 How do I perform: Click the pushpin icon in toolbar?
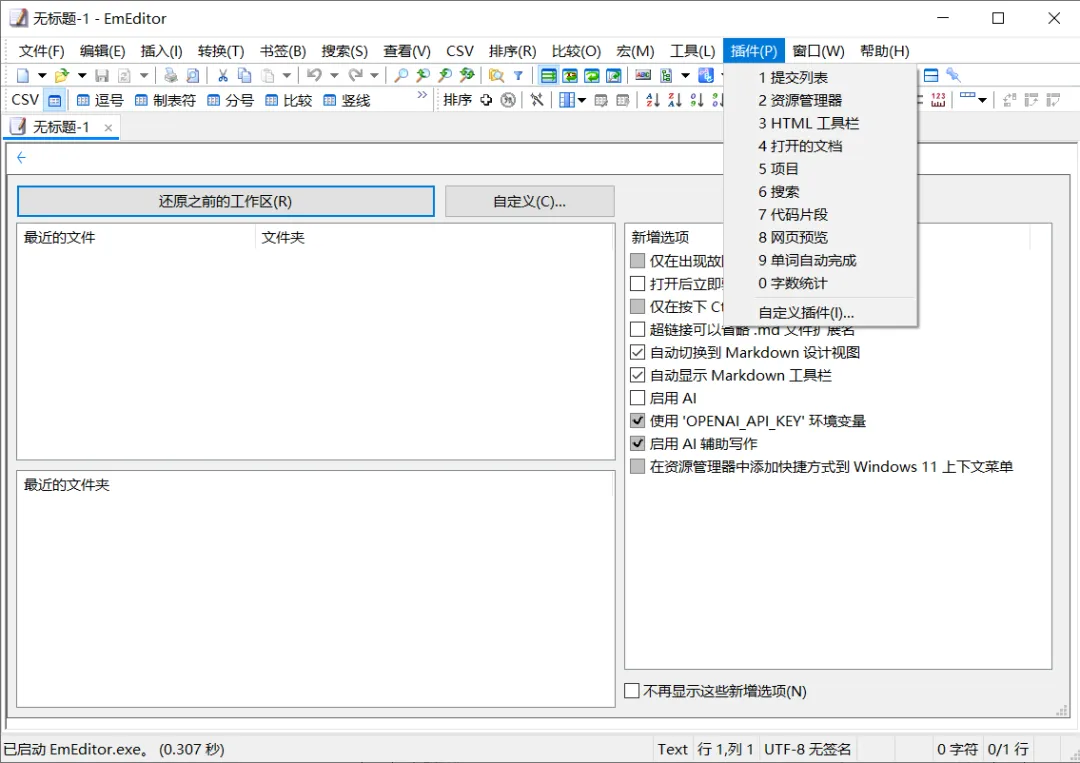[x=953, y=75]
